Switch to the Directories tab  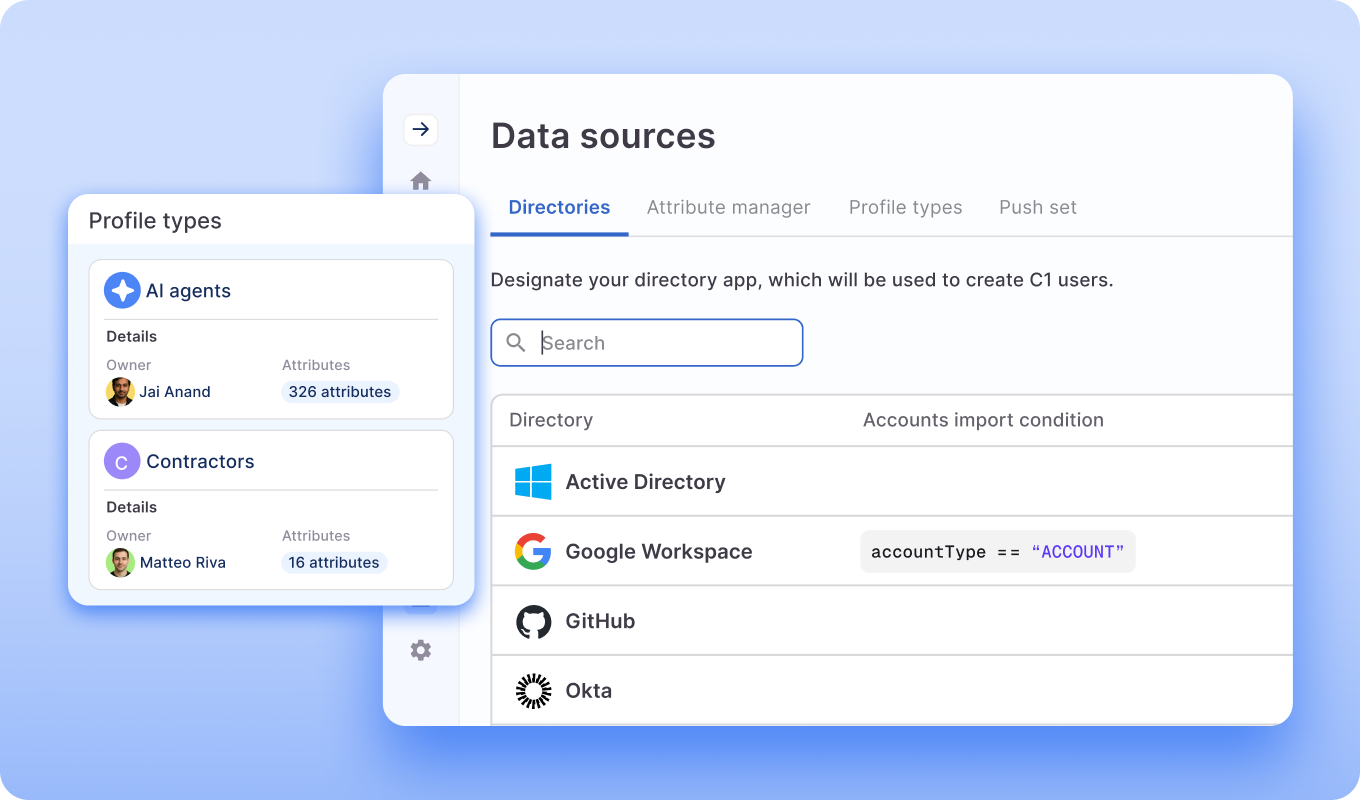click(x=559, y=207)
